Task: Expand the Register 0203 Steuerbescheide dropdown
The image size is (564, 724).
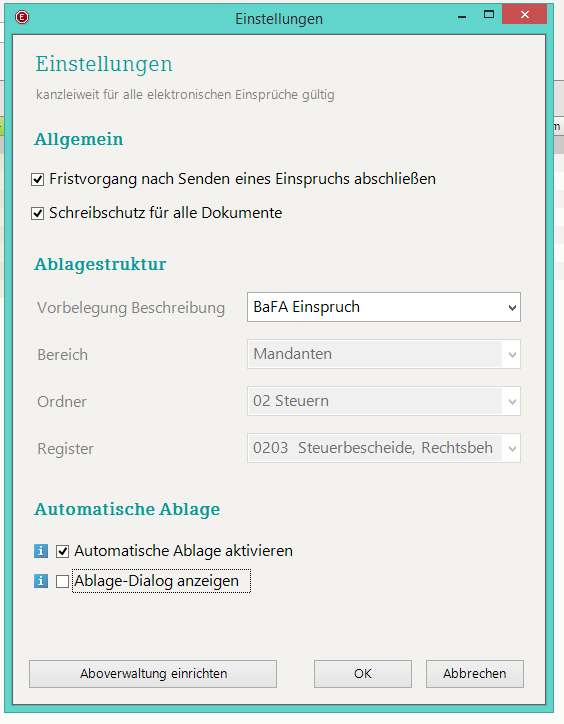Action: click(384, 448)
